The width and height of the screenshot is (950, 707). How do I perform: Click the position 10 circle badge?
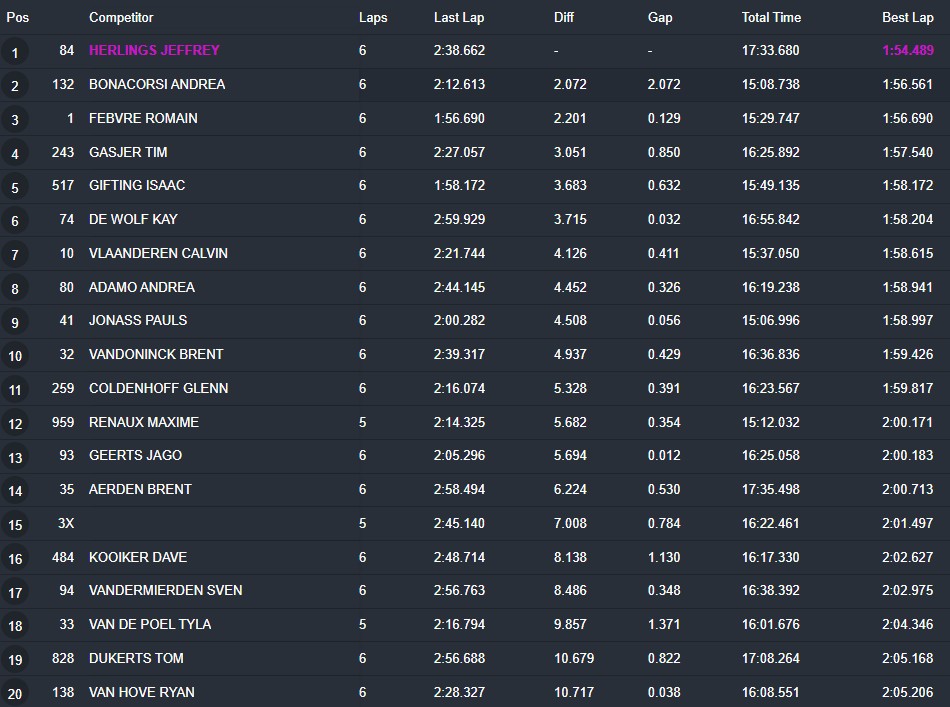pyautogui.click(x=15, y=356)
